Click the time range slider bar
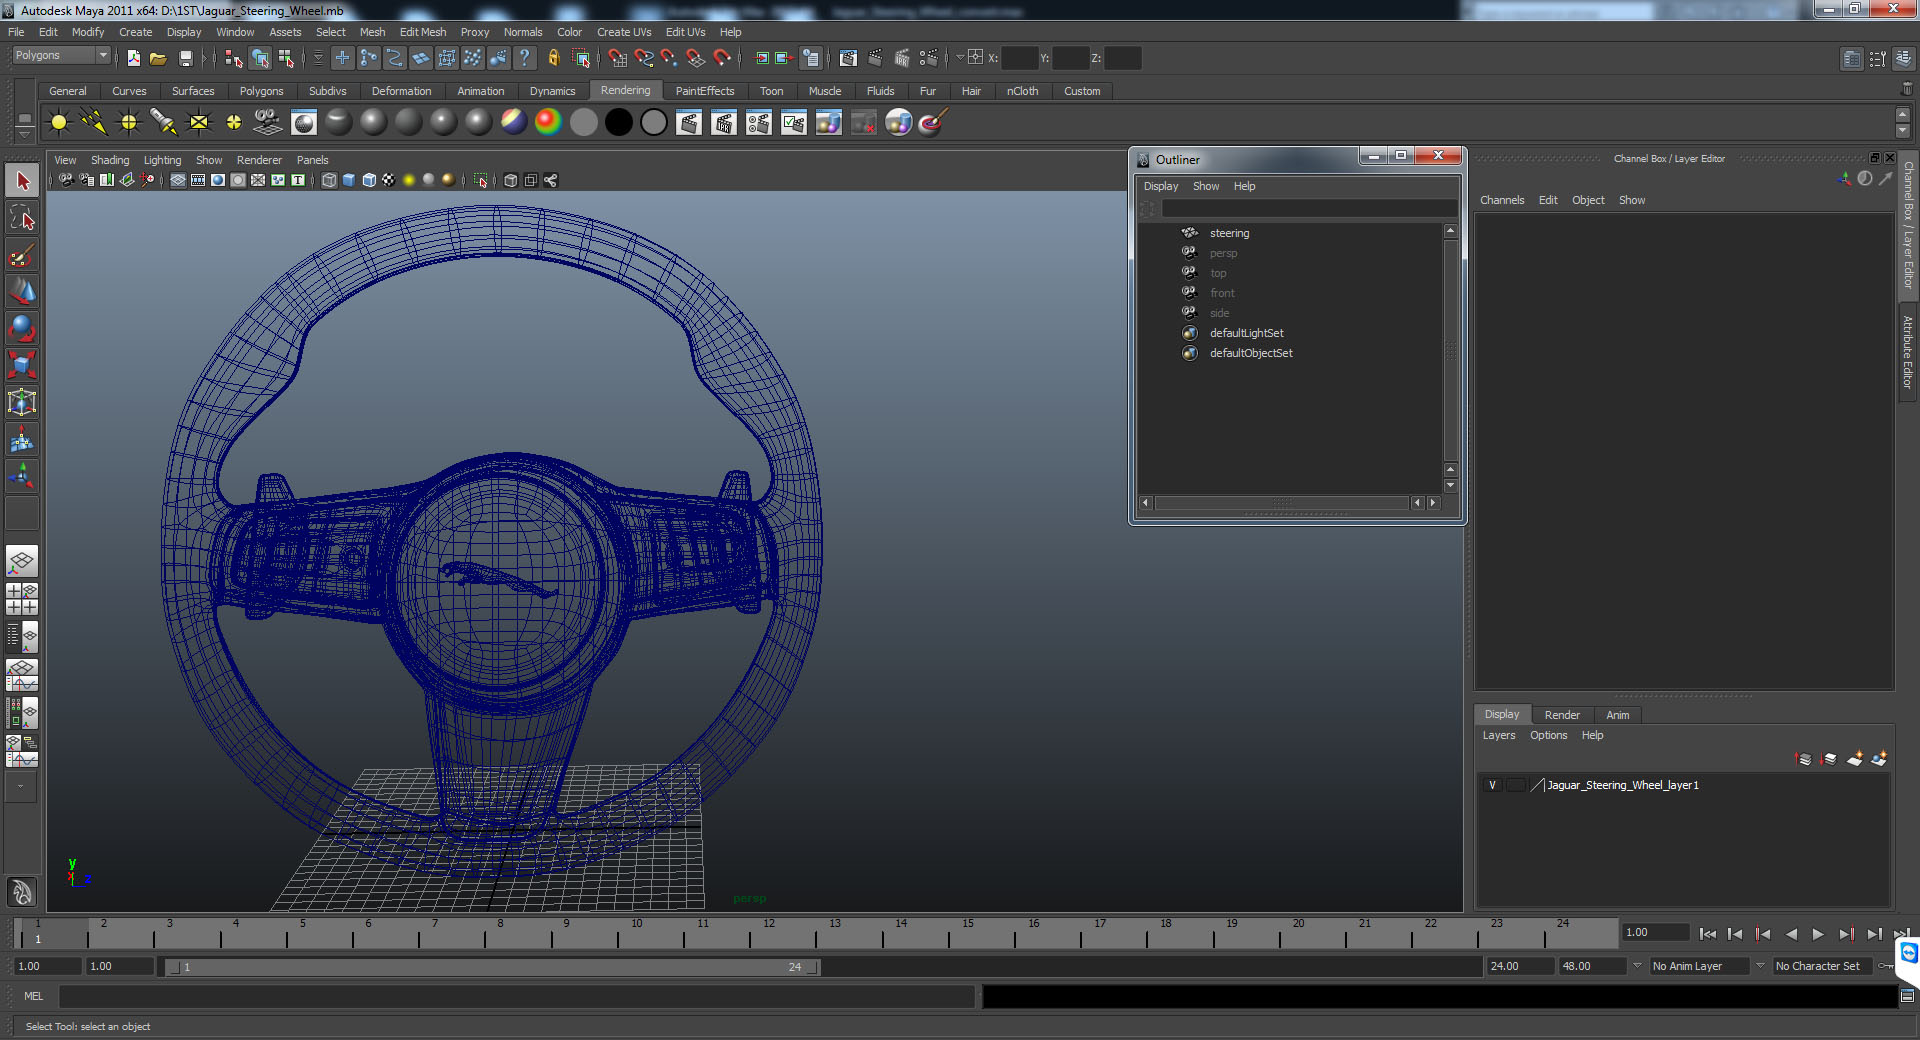Screen dimensions: 1920x1040 click(493, 967)
